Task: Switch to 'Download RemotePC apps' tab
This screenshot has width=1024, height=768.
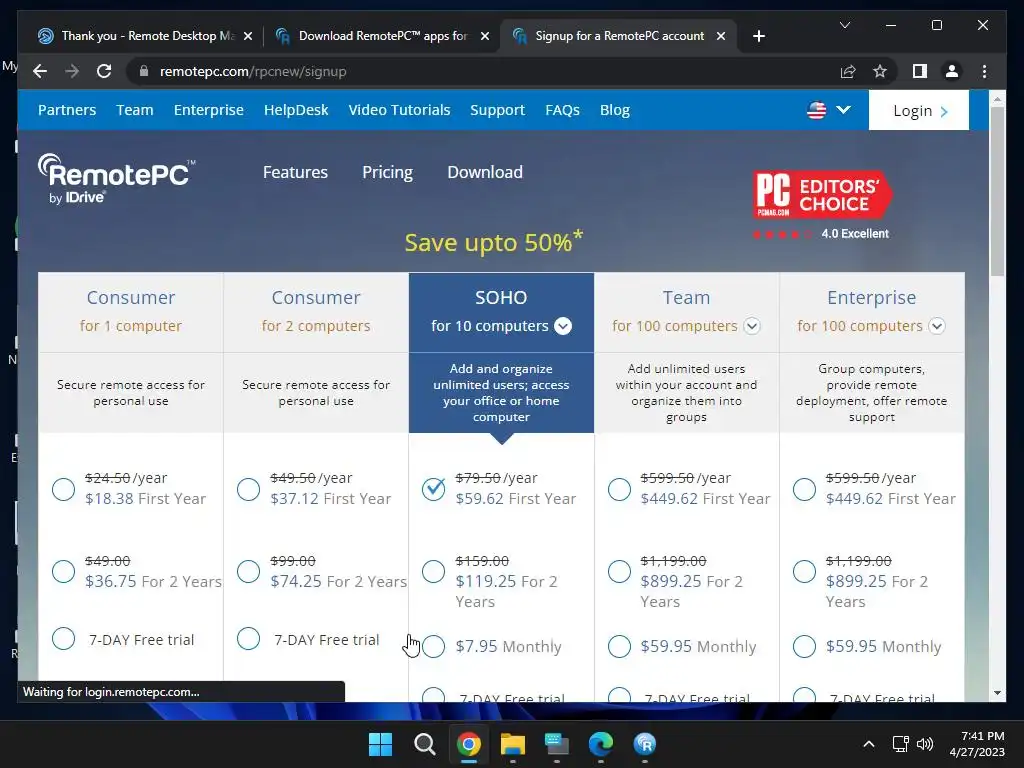Action: tap(383, 36)
